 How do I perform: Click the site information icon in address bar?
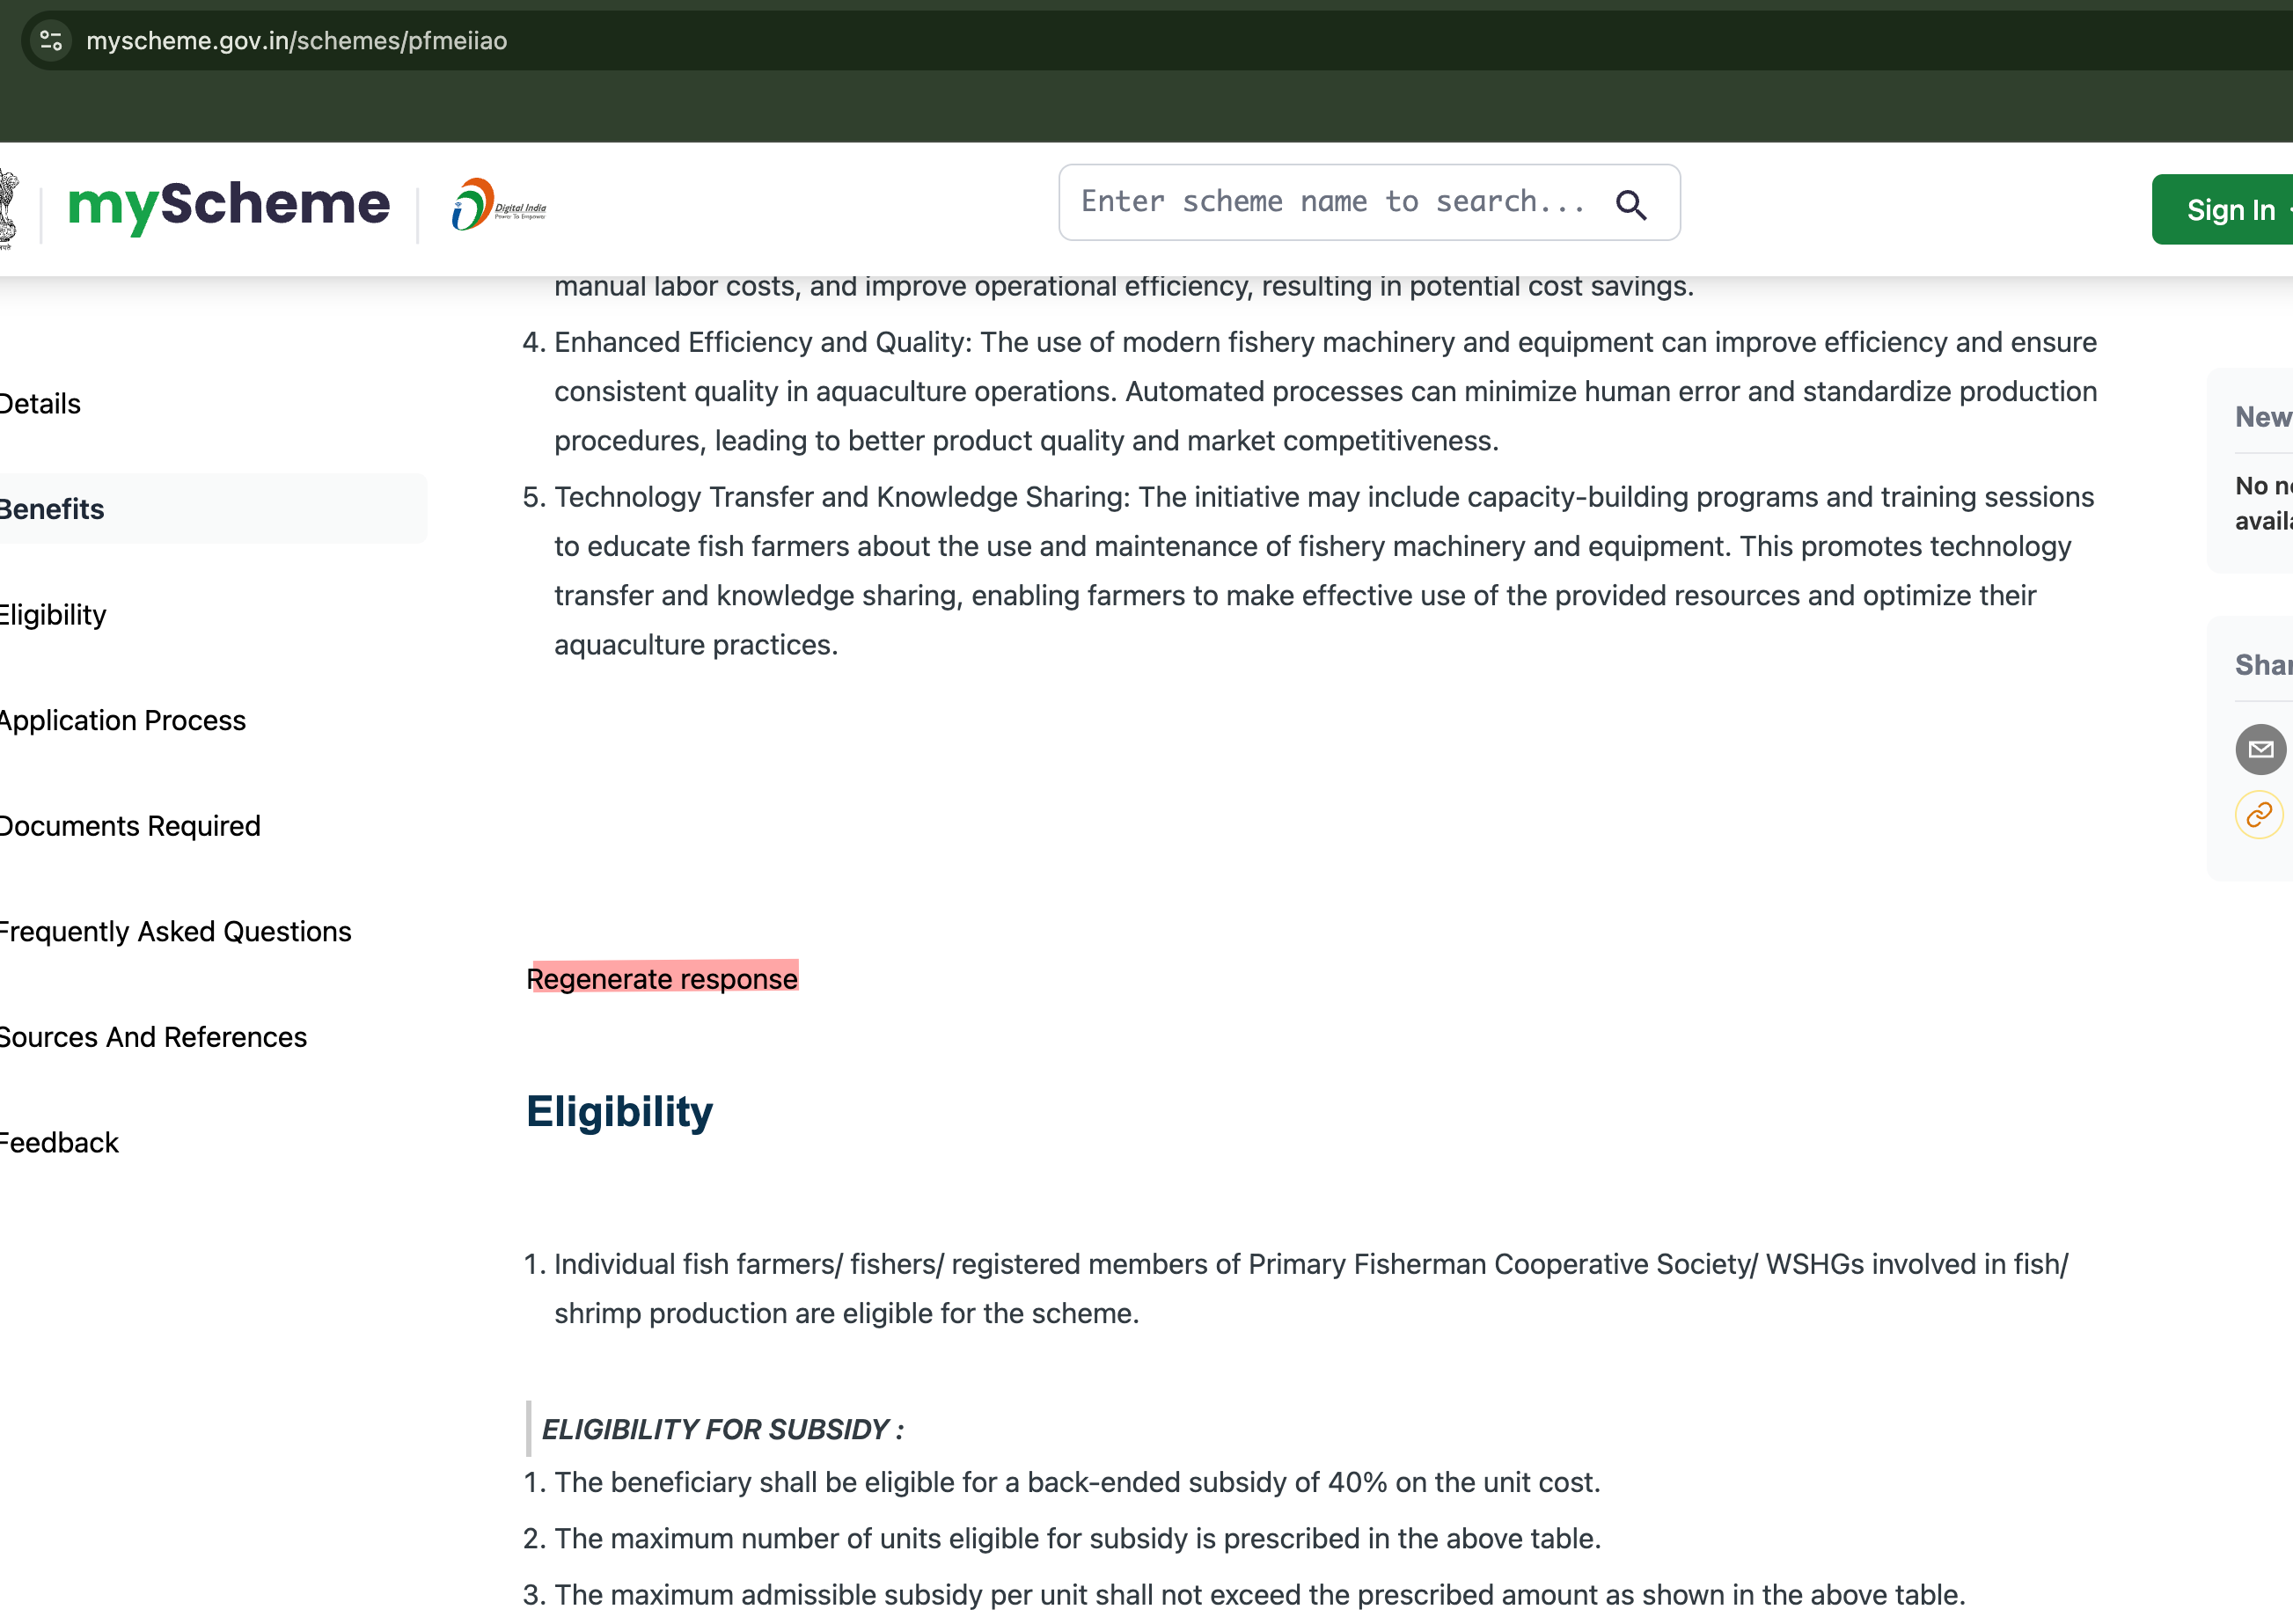(51, 41)
